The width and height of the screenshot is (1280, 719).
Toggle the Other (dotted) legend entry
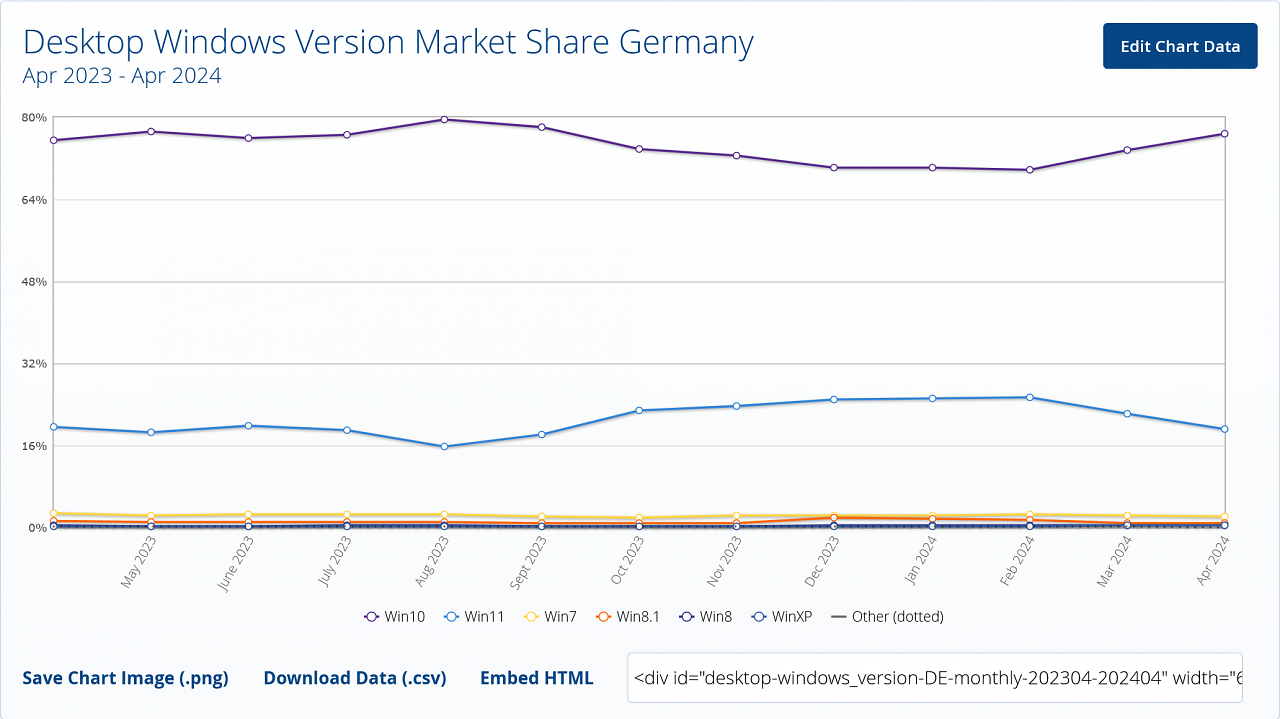[x=887, y=617]
